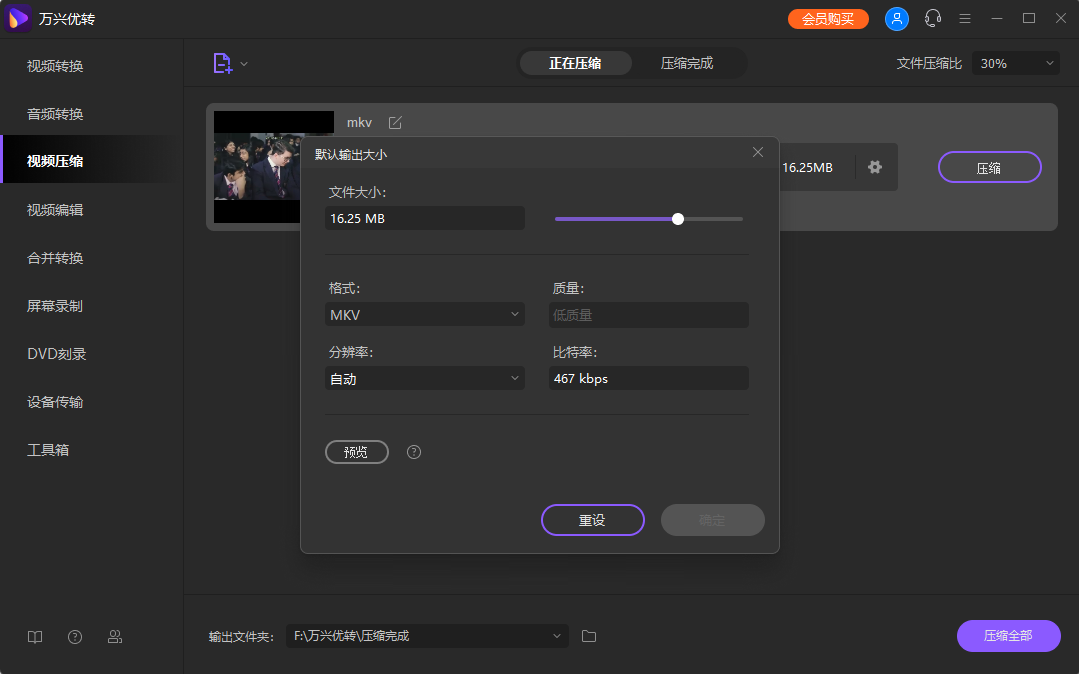Open the output folder browse icon
Viewport: 1079px width, 674px height.
click(588, 636)
